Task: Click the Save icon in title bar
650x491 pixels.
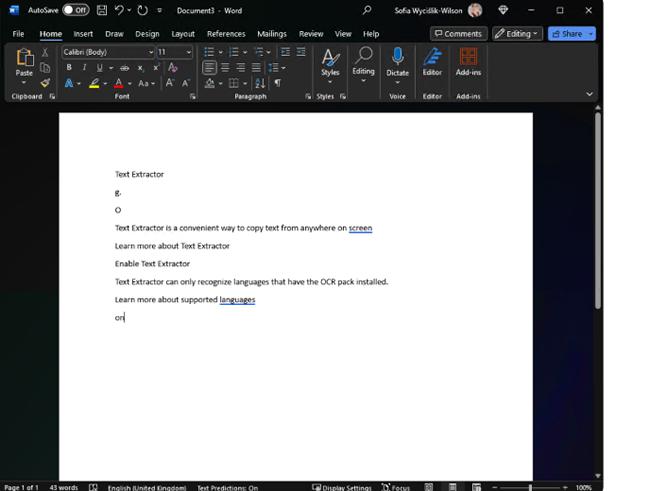Action: (x=101, y=10)
